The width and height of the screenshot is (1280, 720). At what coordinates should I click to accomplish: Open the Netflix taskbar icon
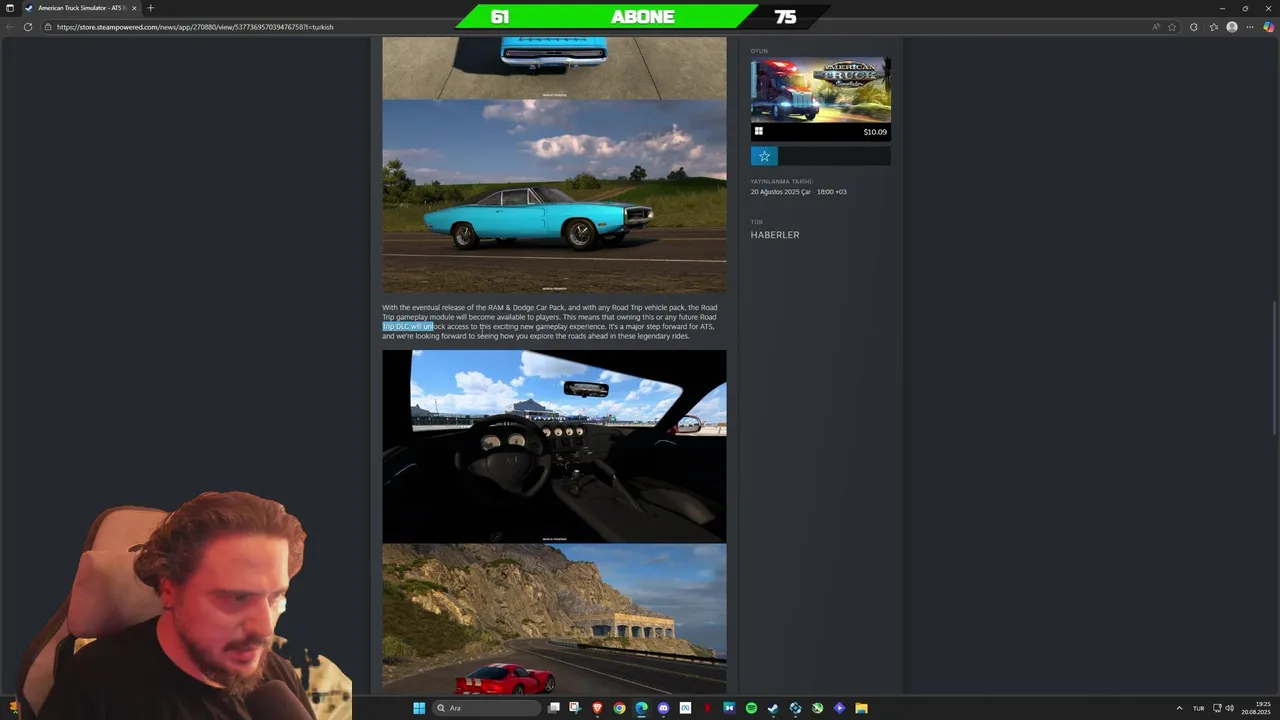(x=707, y=708)
